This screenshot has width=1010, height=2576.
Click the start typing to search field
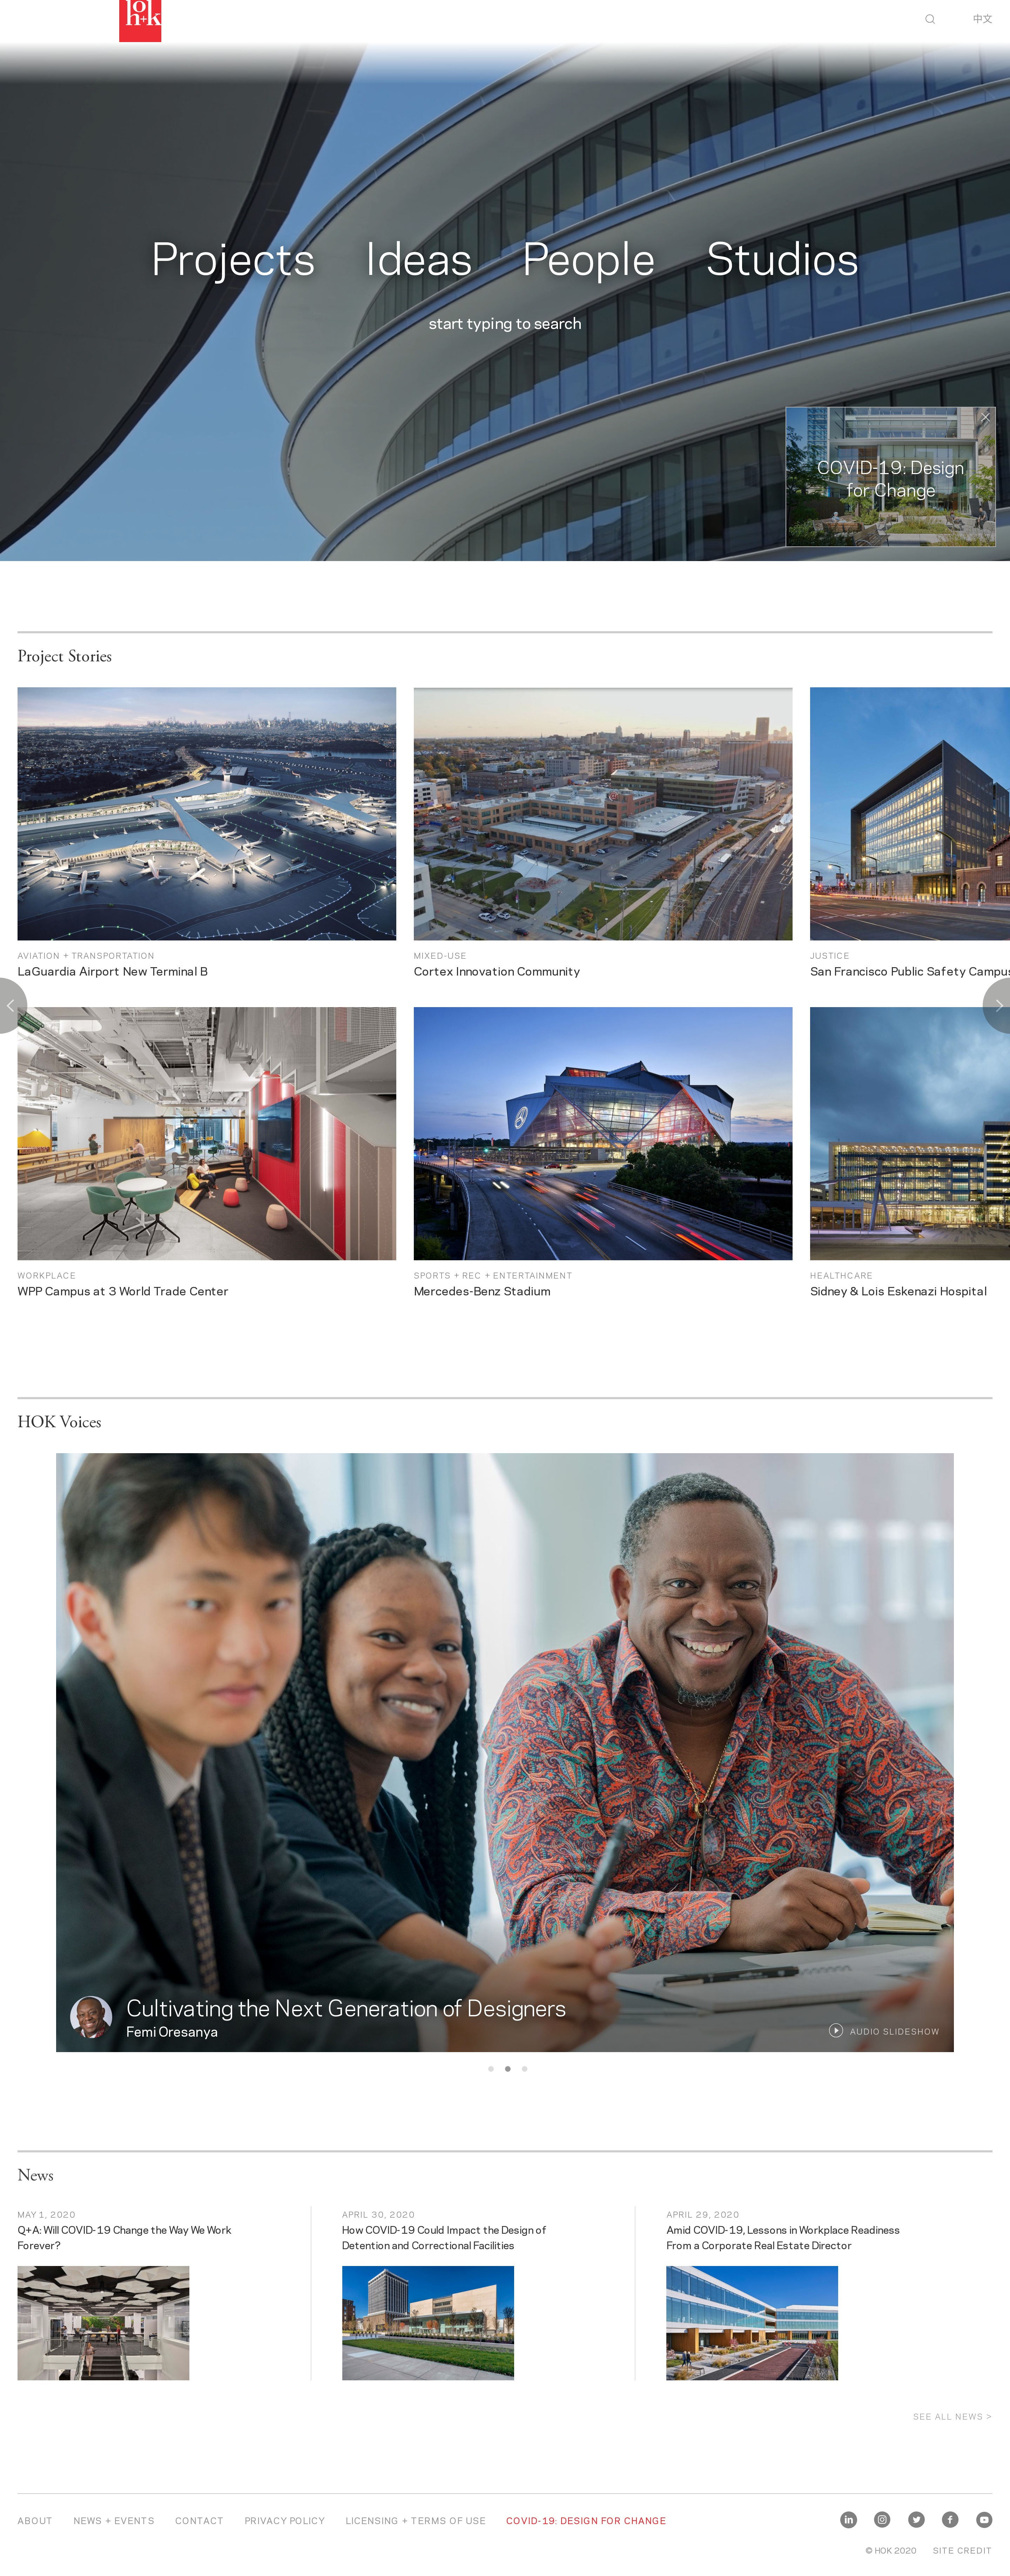point(505,324)
